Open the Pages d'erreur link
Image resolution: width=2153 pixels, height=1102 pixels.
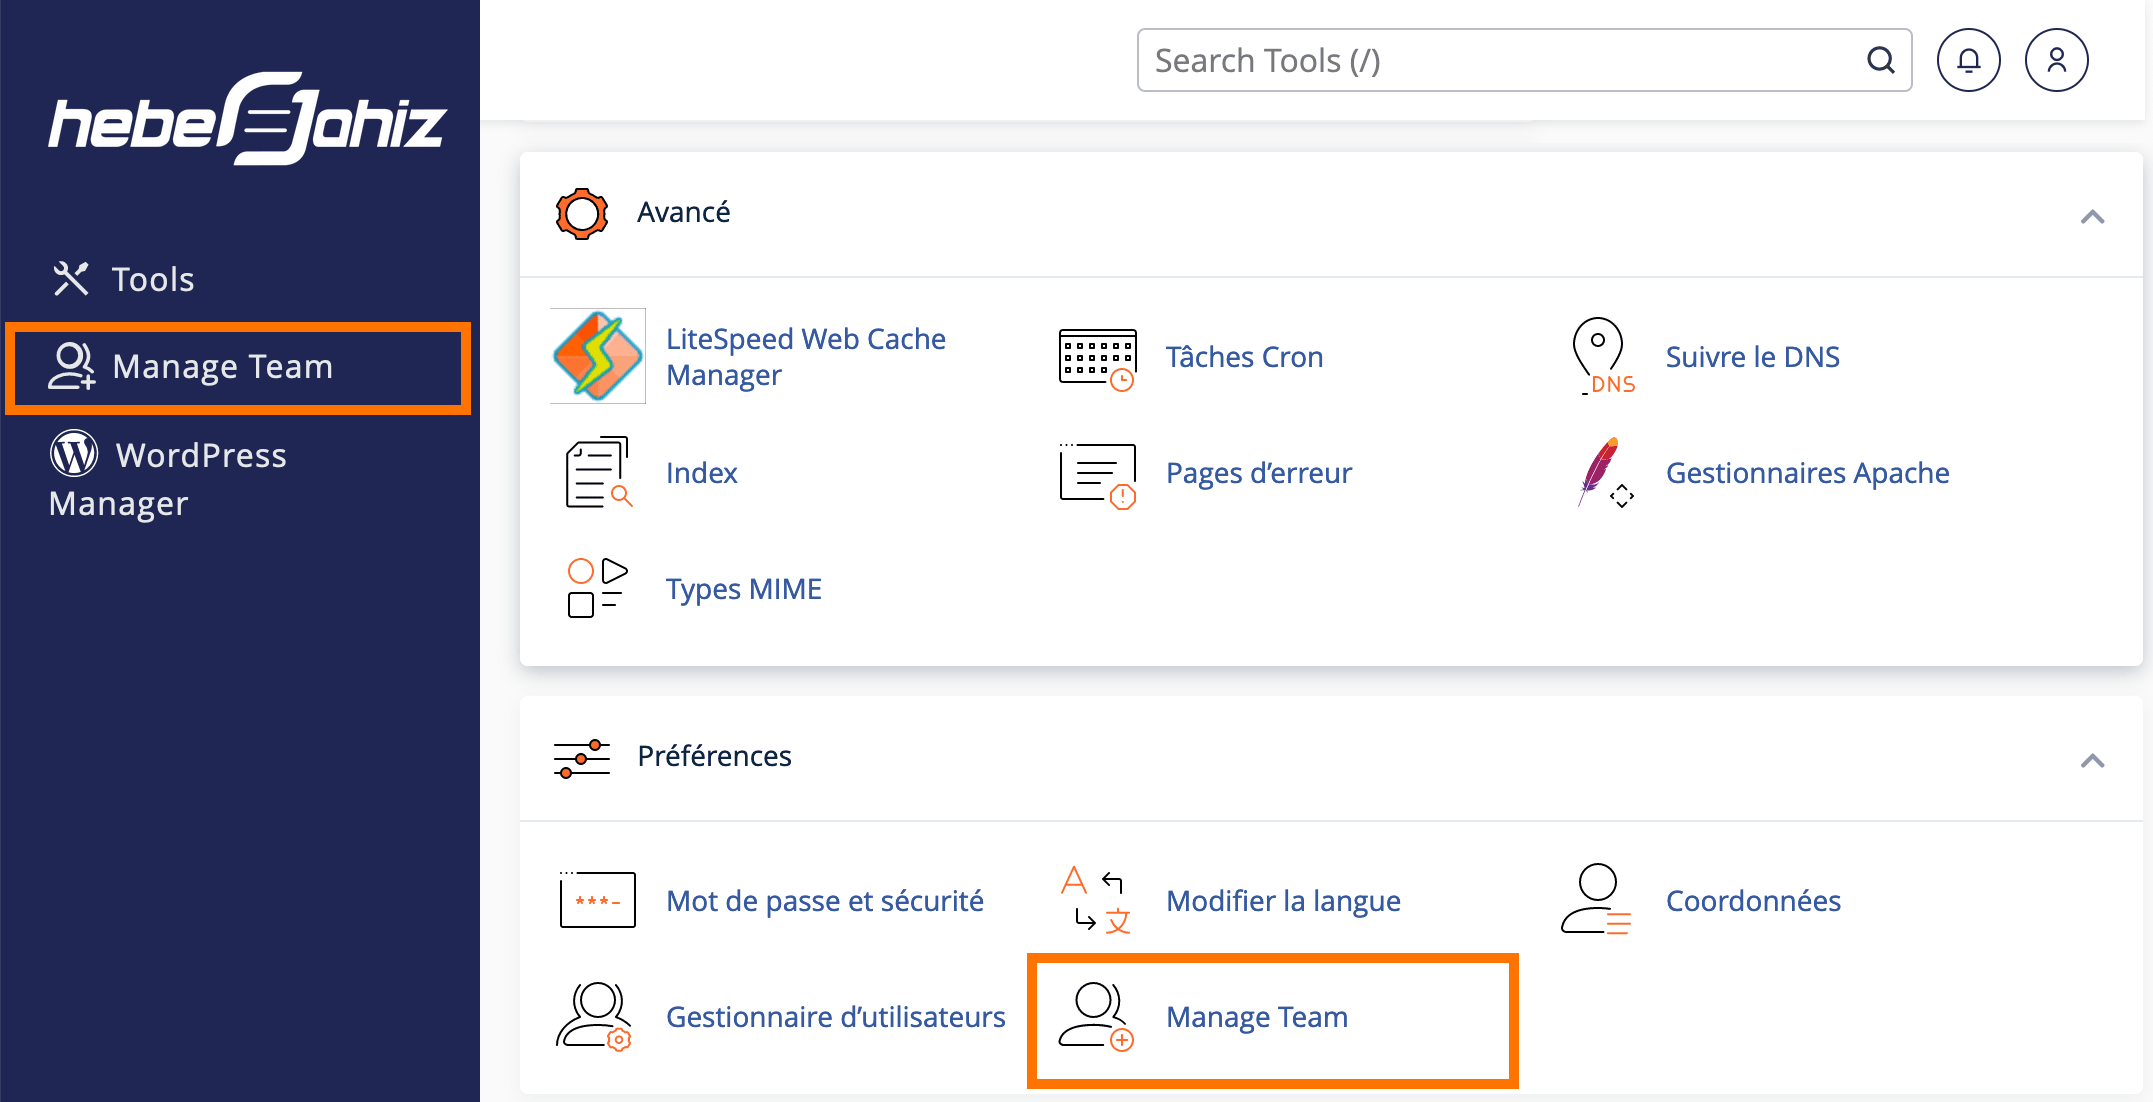[x=1258, y=473]
